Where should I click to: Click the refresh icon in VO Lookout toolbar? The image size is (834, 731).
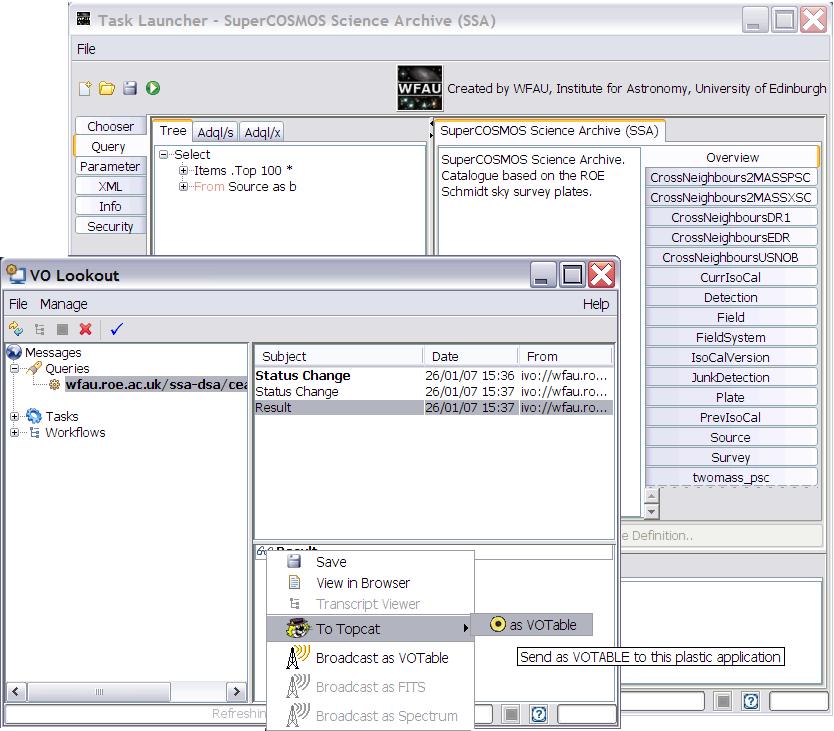16,328
